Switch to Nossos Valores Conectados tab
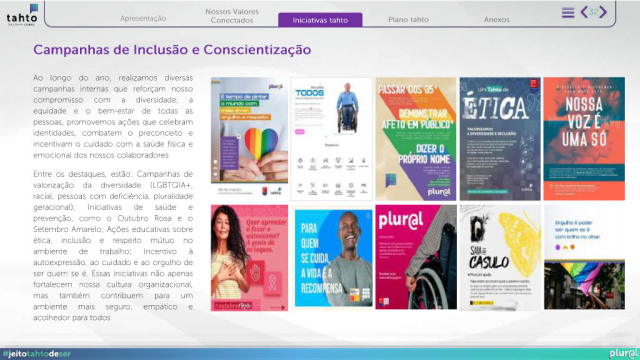 [x=232, y=16]
